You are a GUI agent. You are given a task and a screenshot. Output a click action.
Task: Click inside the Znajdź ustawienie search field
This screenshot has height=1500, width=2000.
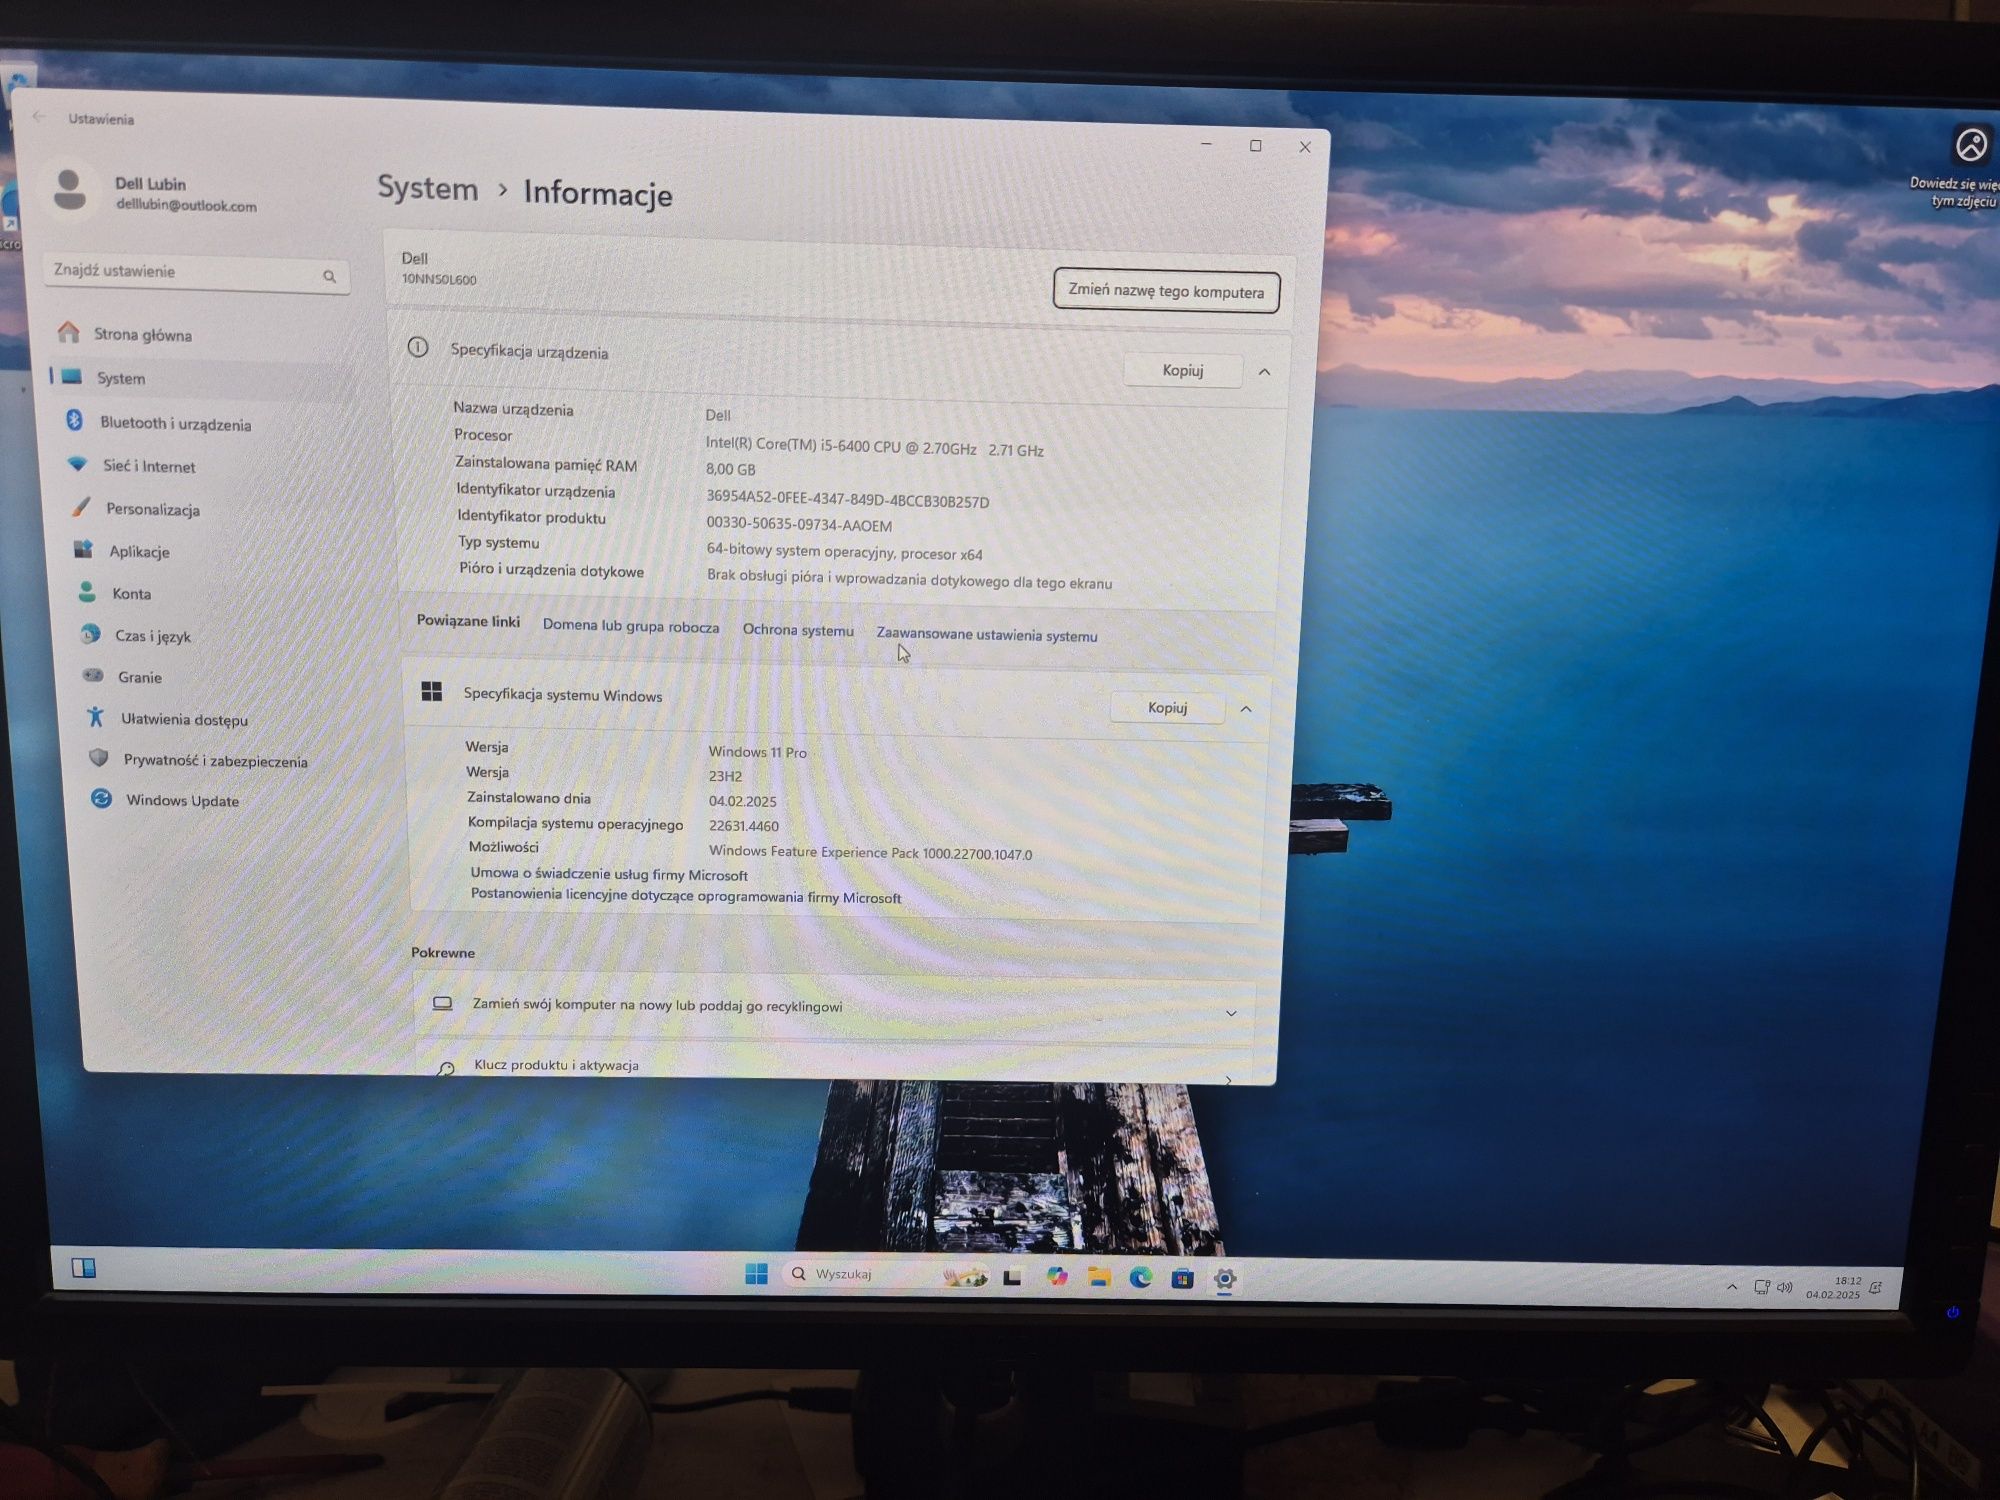tap(196, 273)
